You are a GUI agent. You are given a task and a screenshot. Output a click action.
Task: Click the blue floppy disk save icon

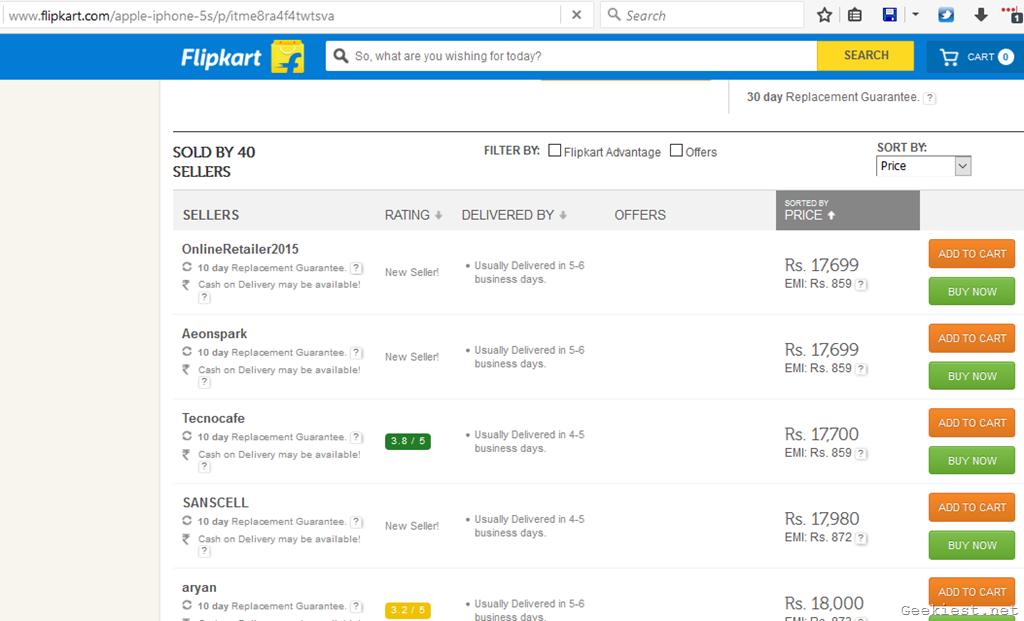(889, 15)
